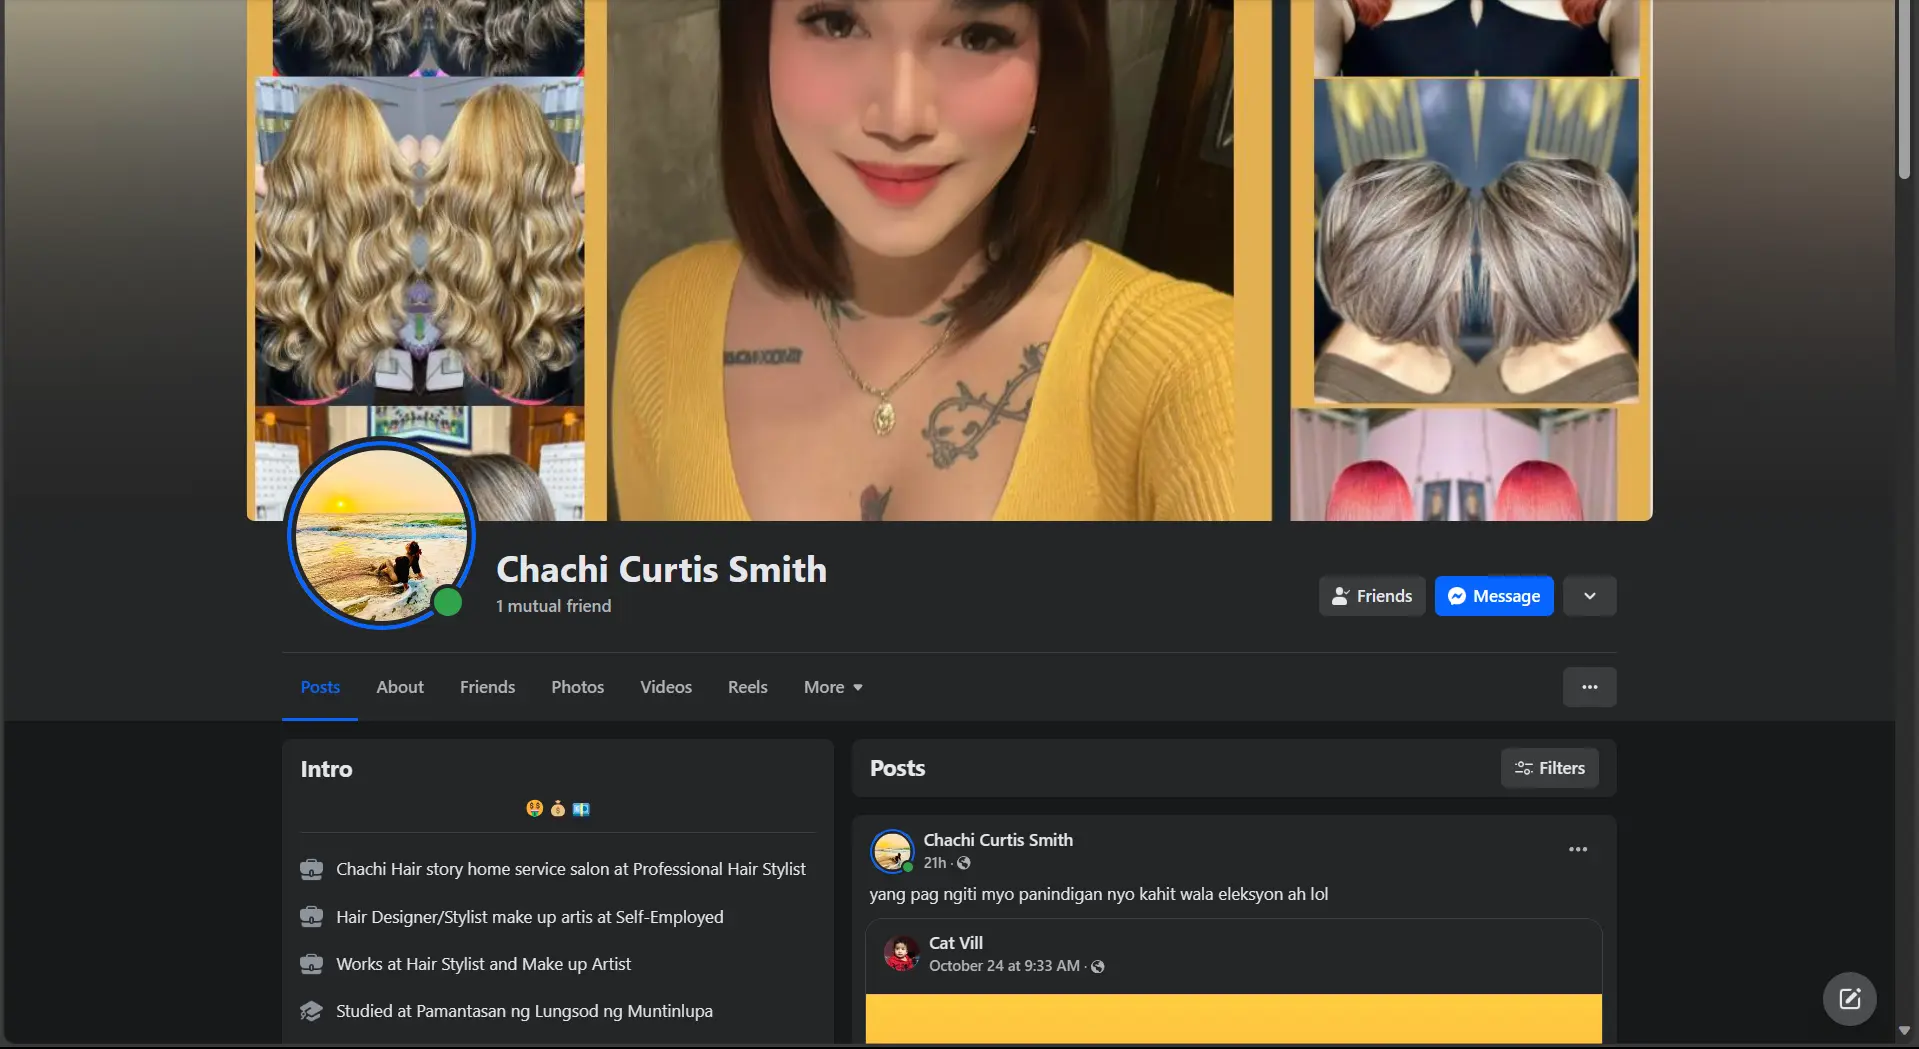Switch to the About tab
Image resolution: width=1919 pixels, height=1049 pixels.
pyautogui.click(x=399, y=687)
